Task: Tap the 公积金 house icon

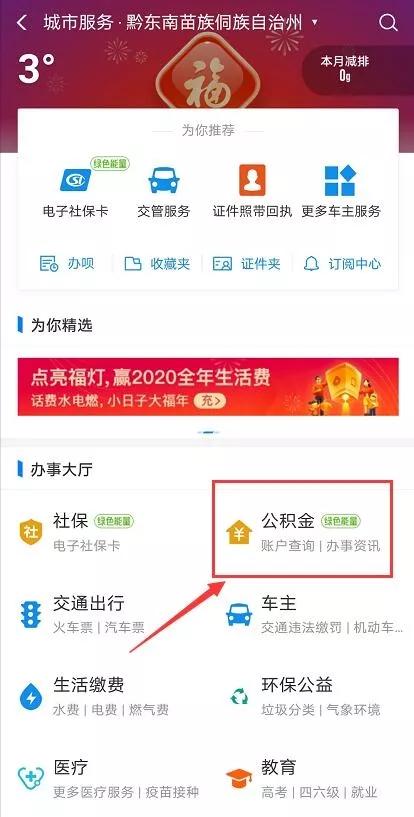Action: coord(239,533)
